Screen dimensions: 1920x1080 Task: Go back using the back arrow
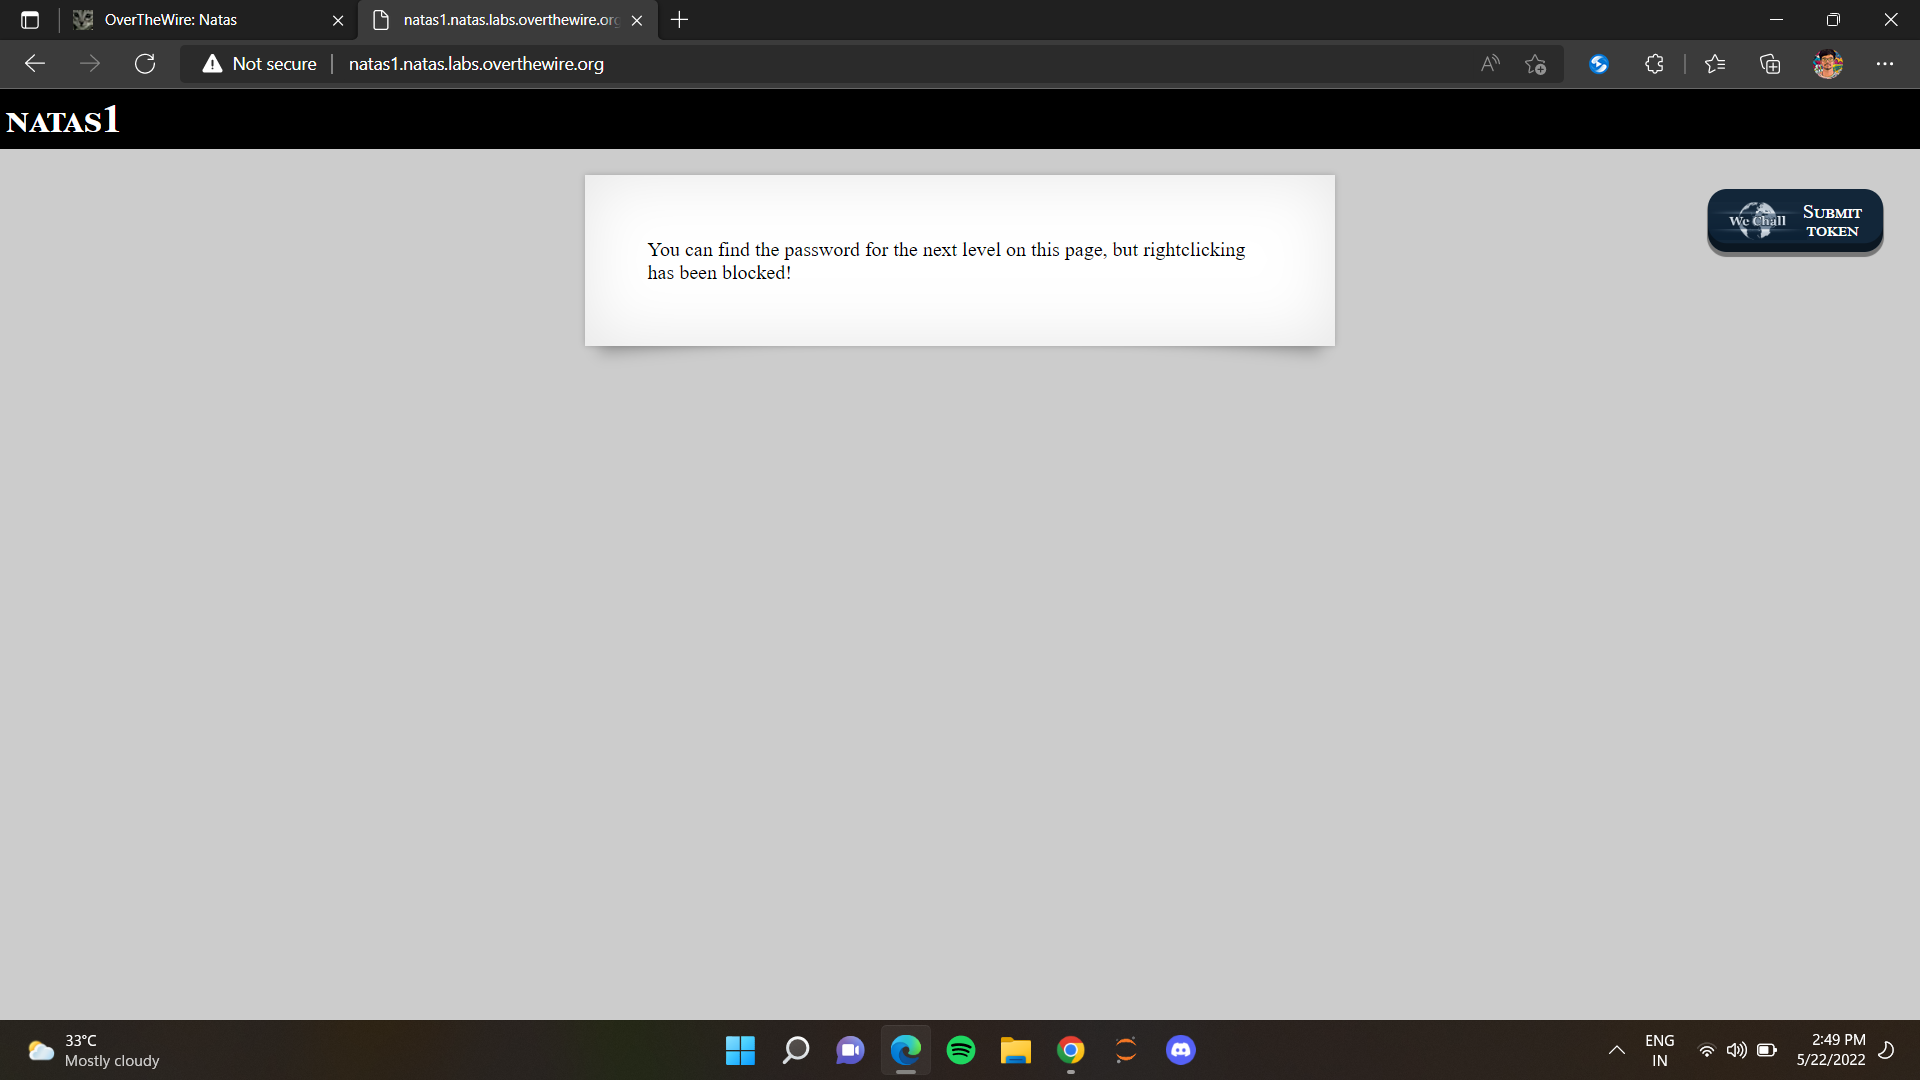[35, 64]
